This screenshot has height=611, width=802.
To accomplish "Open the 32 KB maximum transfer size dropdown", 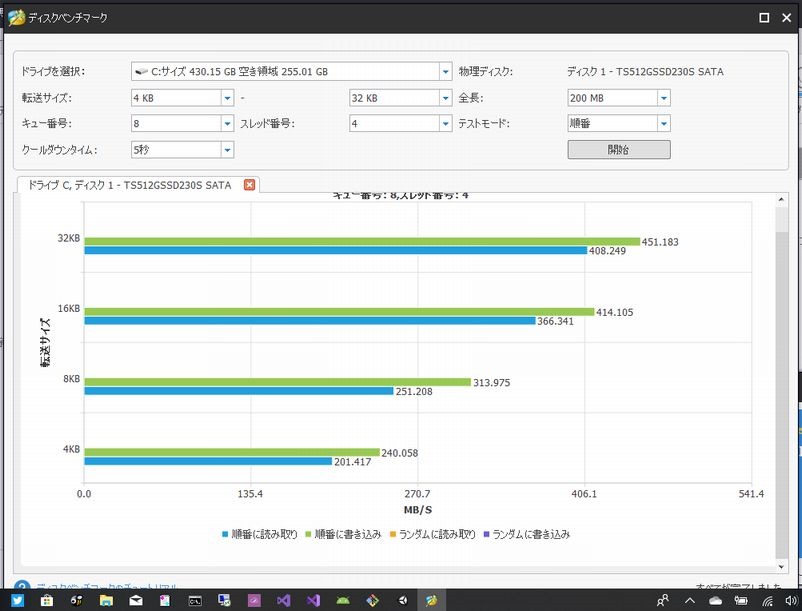I will 445,98.
